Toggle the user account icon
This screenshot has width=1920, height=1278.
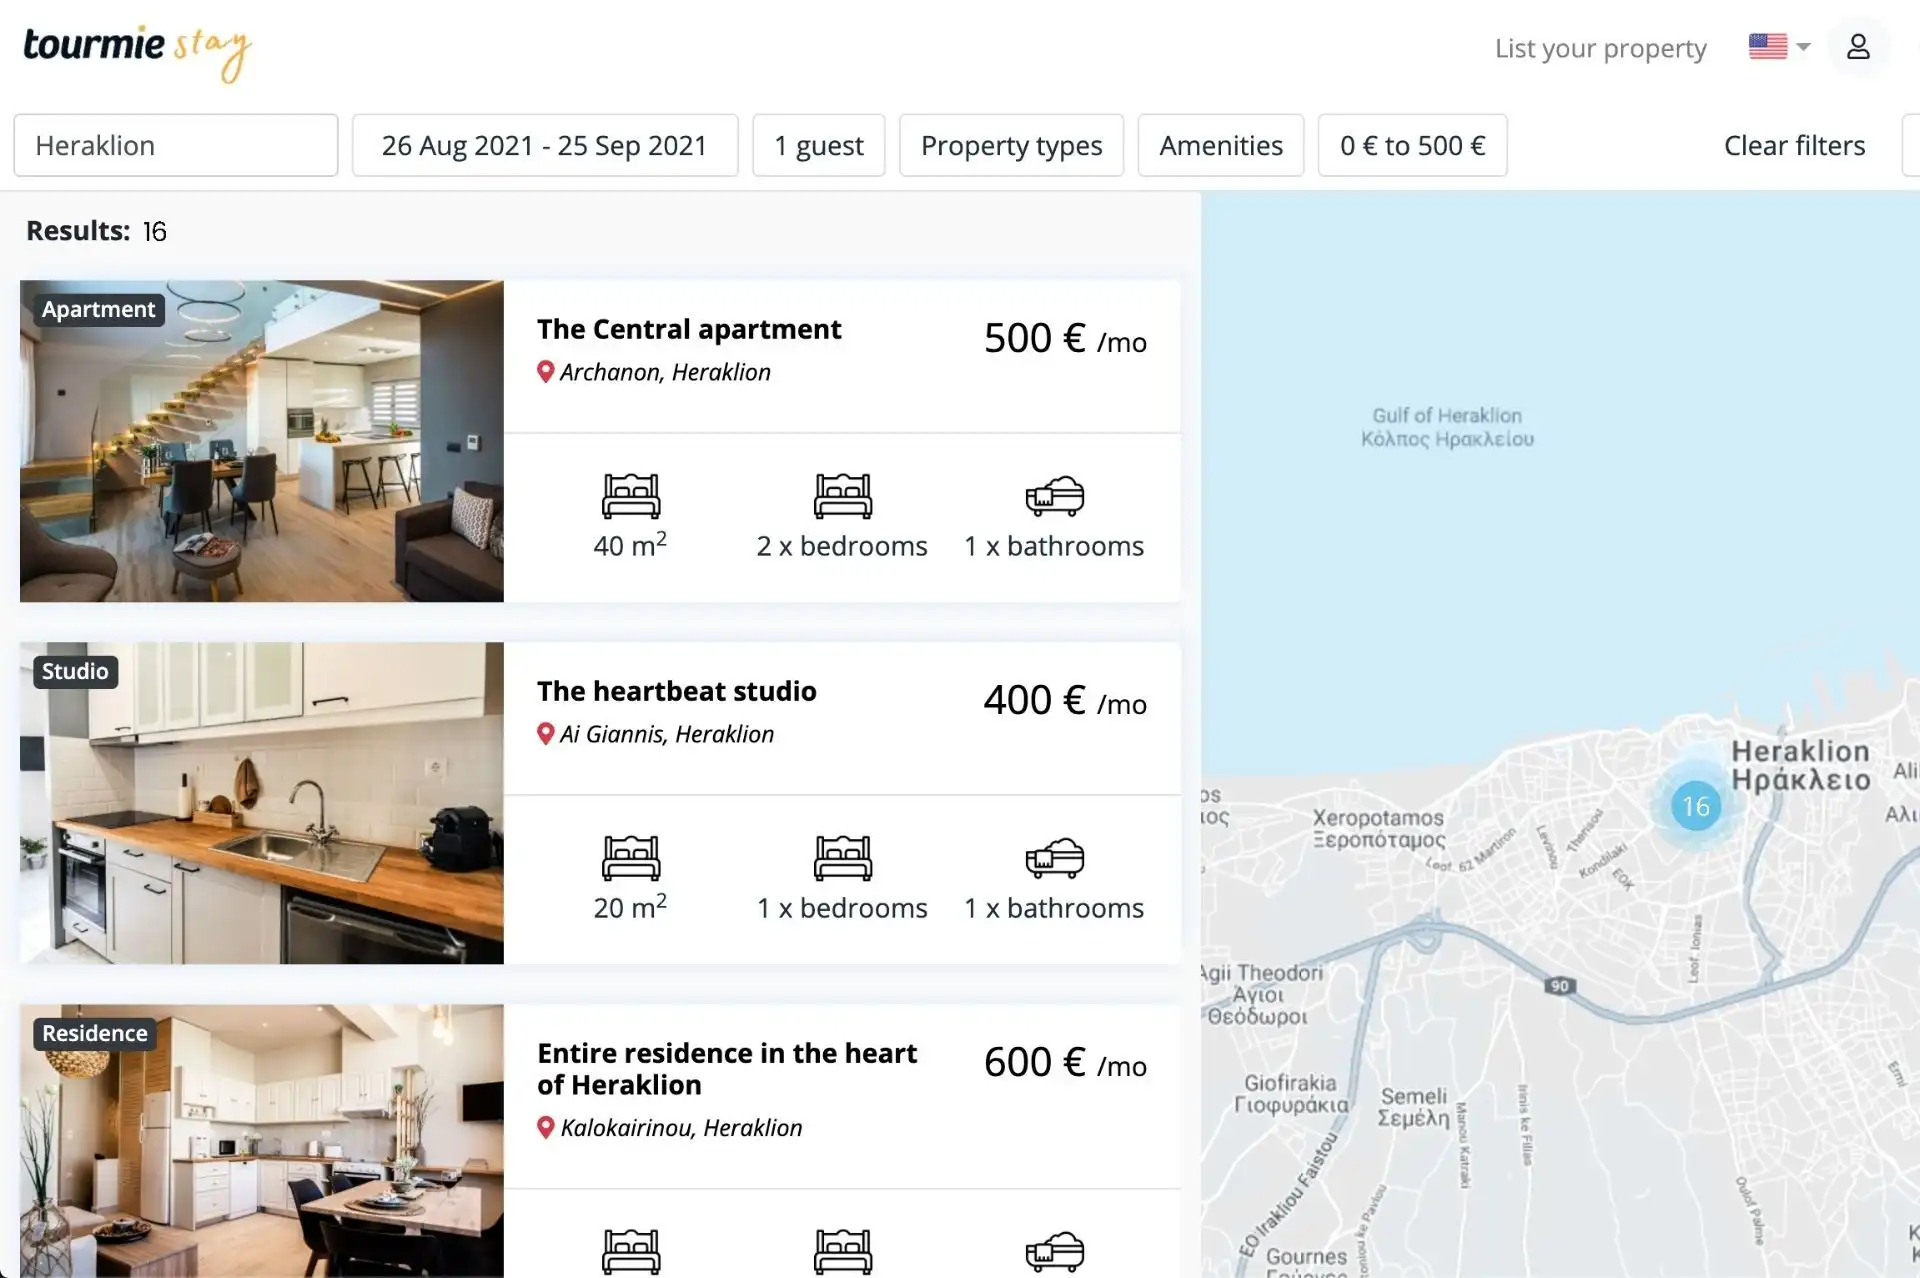[x=1857, y=46]
